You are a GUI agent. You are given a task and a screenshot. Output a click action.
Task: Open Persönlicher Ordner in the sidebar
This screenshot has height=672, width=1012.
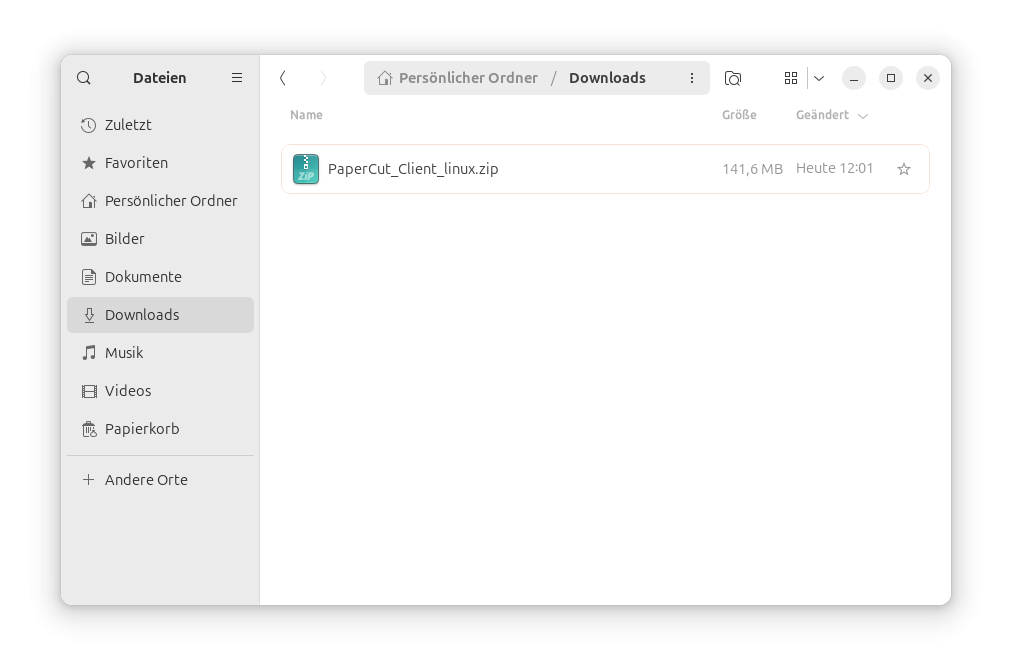(x=160, y=201)
